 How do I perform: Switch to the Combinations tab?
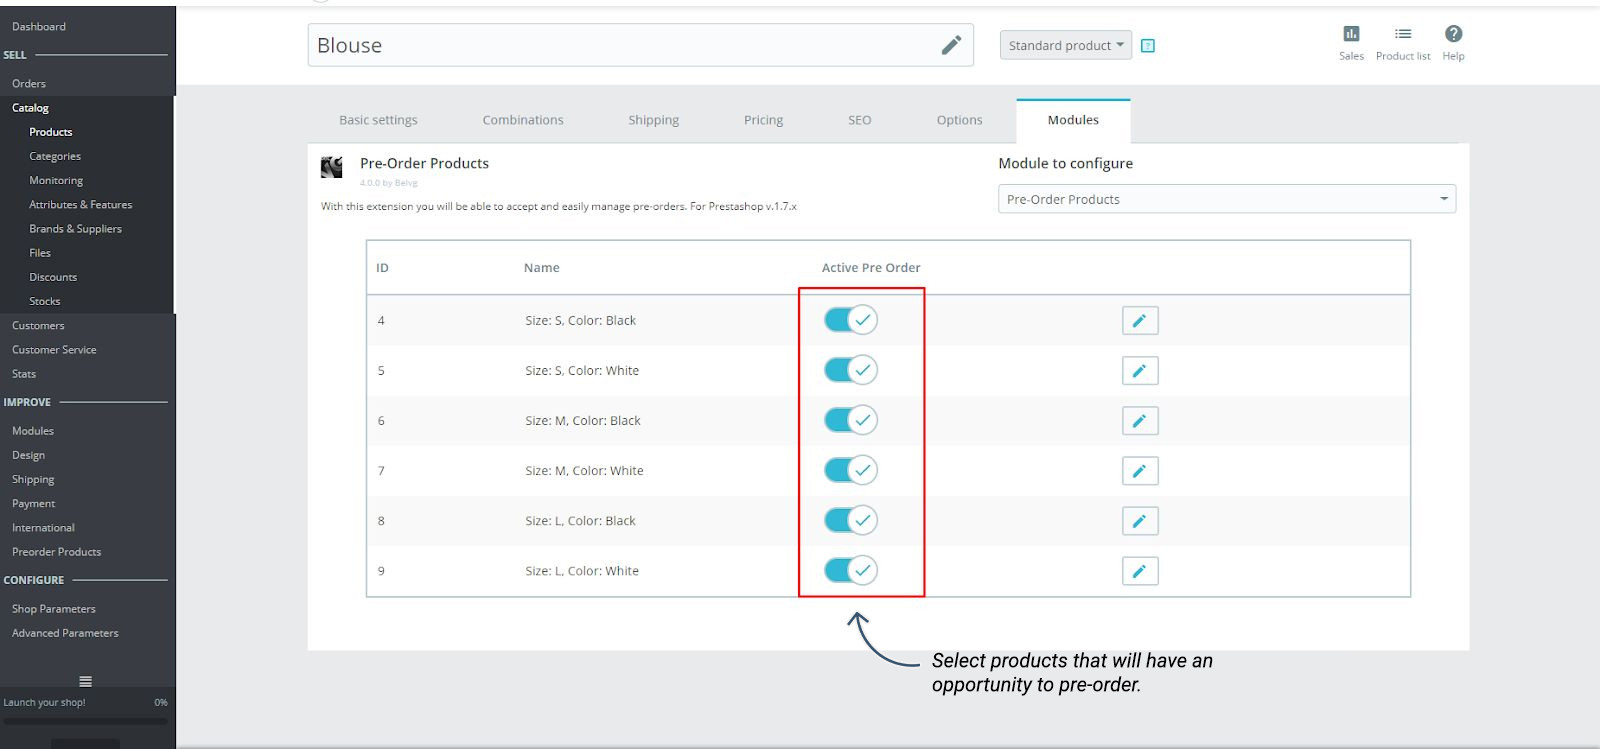[x=523, y=120]
